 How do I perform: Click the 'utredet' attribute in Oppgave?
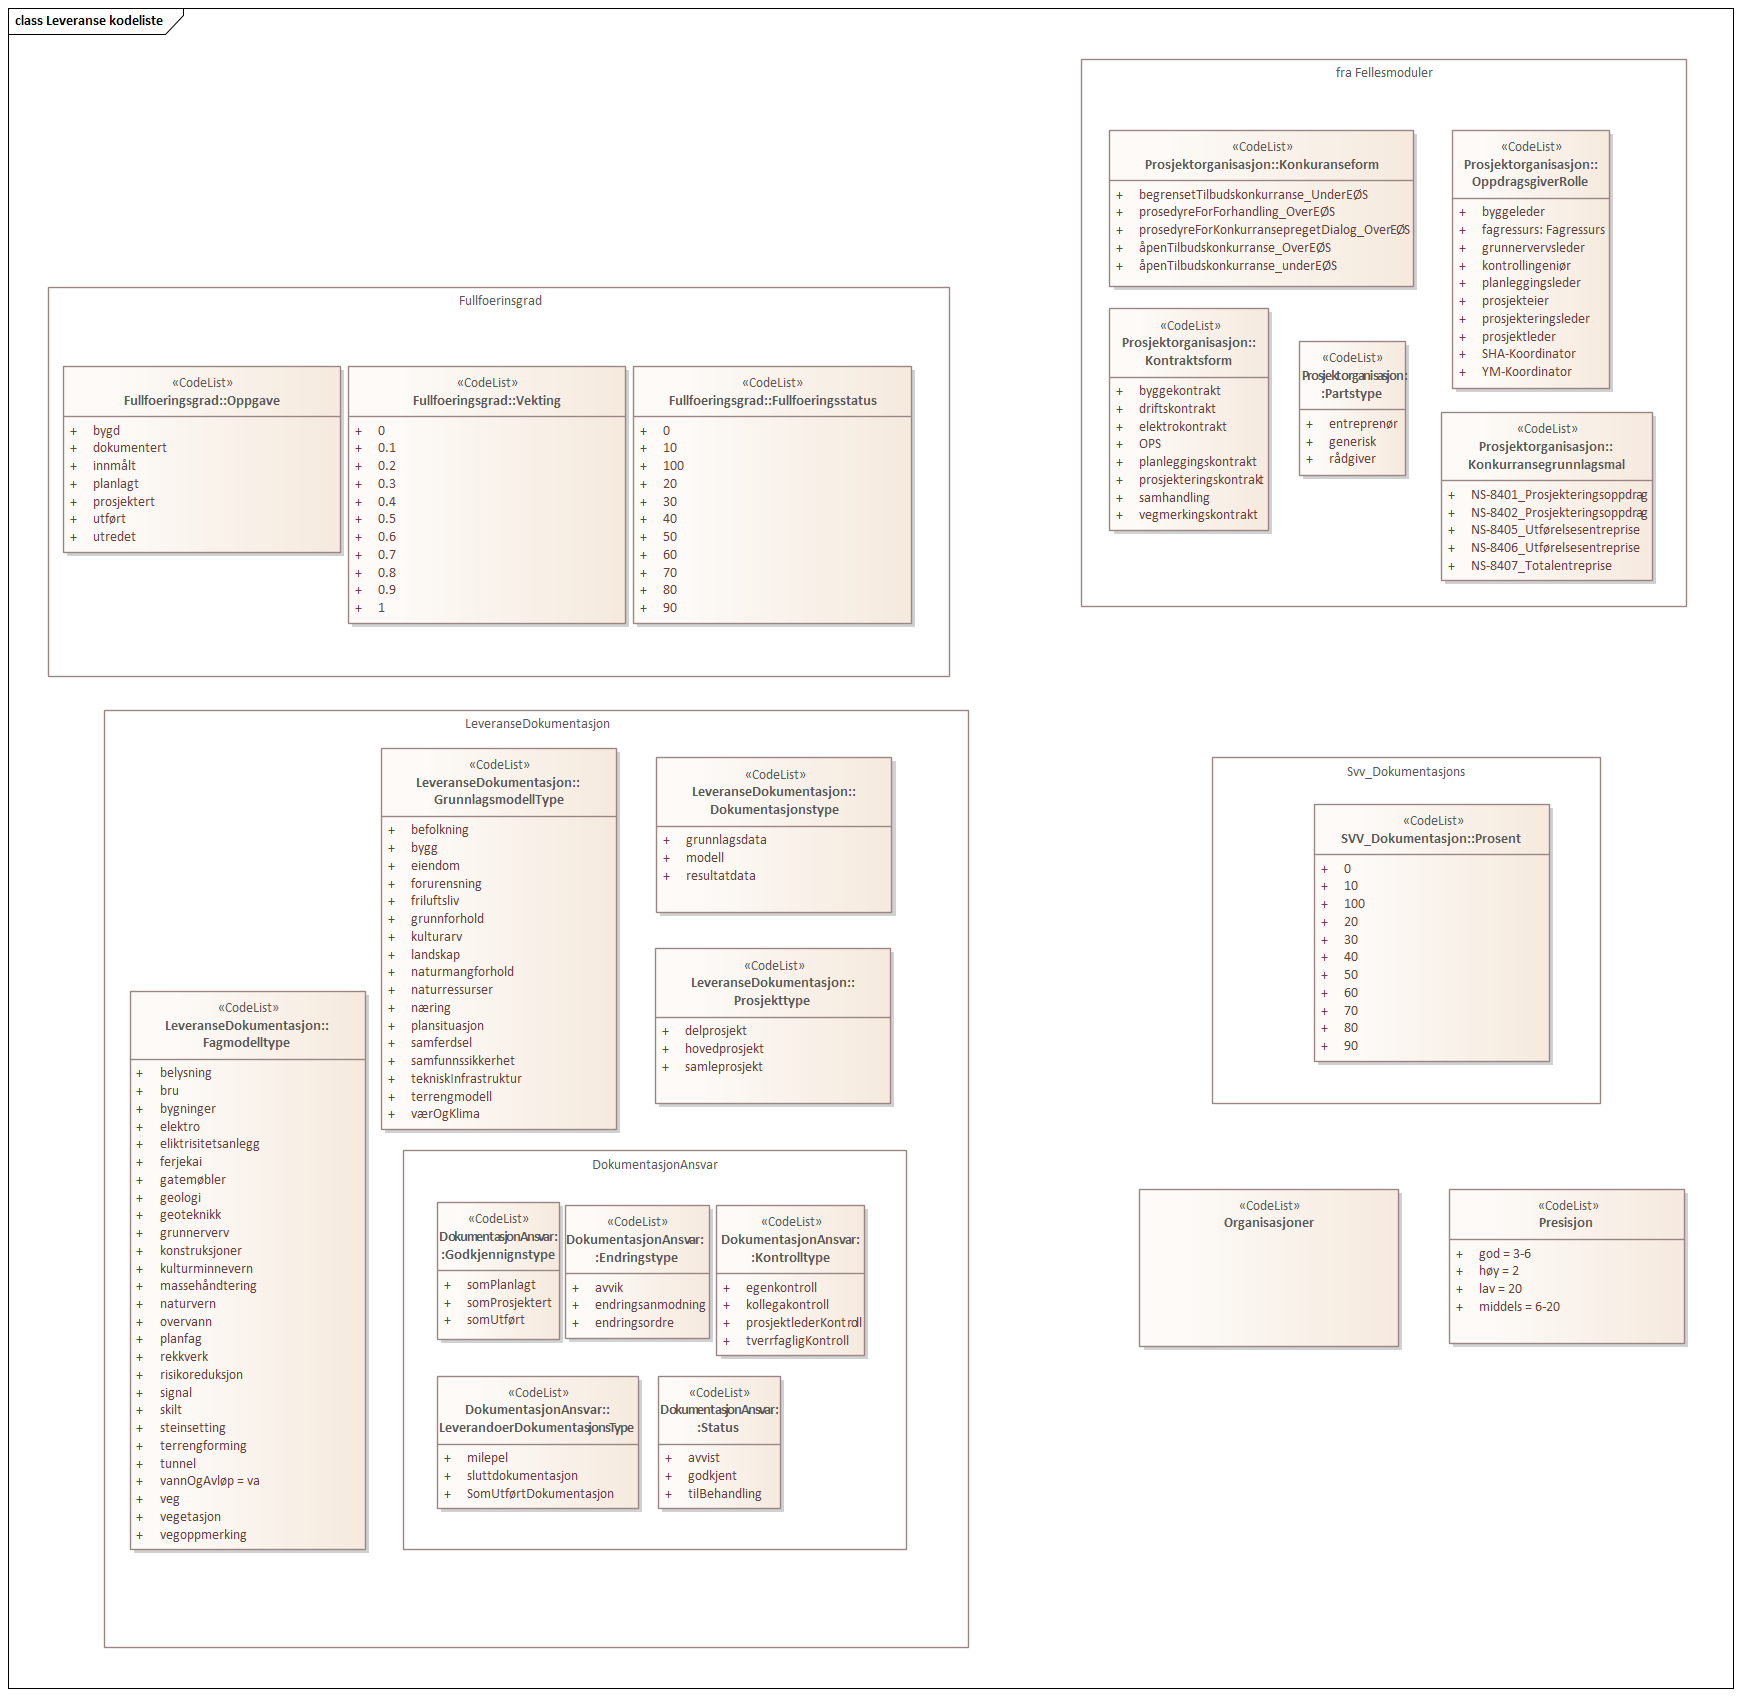point(114,537)
